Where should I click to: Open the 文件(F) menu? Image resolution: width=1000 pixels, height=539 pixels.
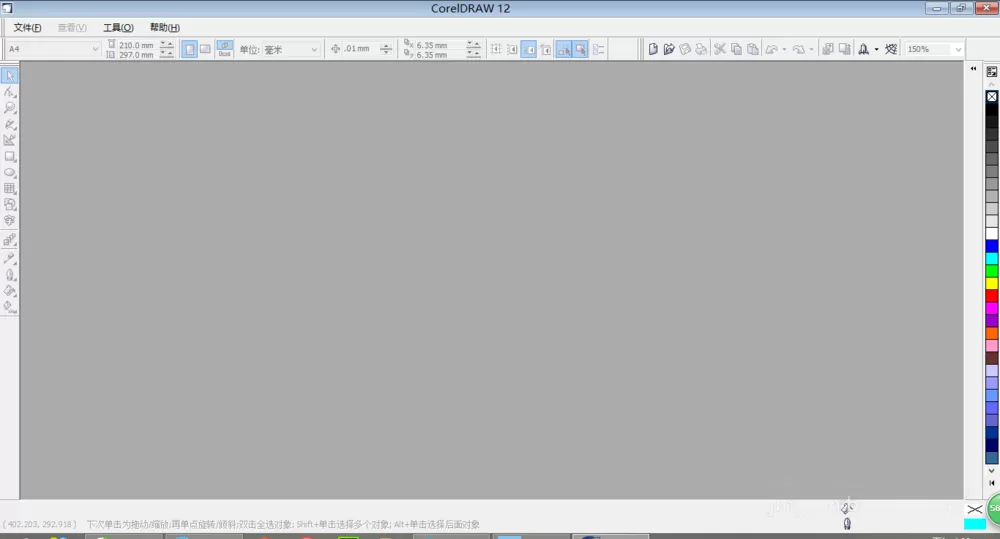coord(27,27)
